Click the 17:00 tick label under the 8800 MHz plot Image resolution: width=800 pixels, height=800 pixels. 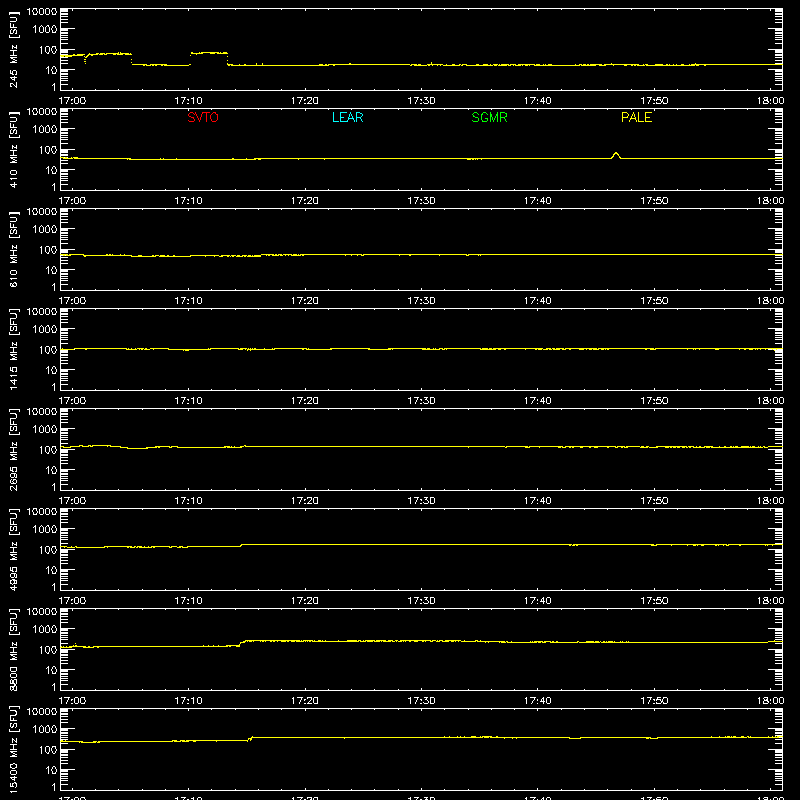point(72,701)
